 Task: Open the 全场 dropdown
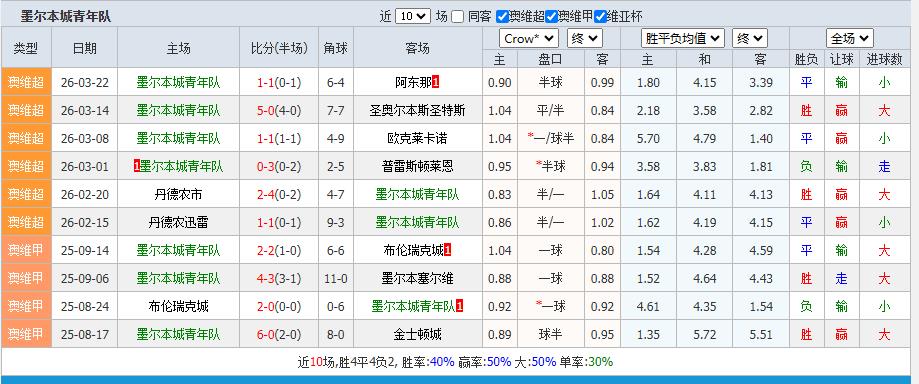(850, 39)
